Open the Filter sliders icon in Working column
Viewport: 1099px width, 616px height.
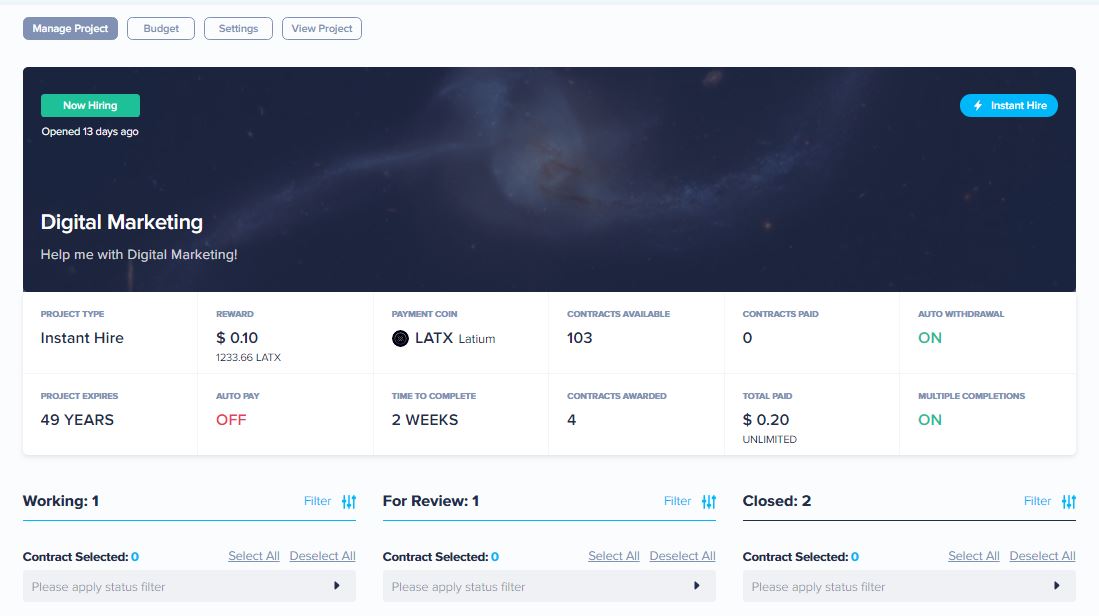click(x=348, y=501)
